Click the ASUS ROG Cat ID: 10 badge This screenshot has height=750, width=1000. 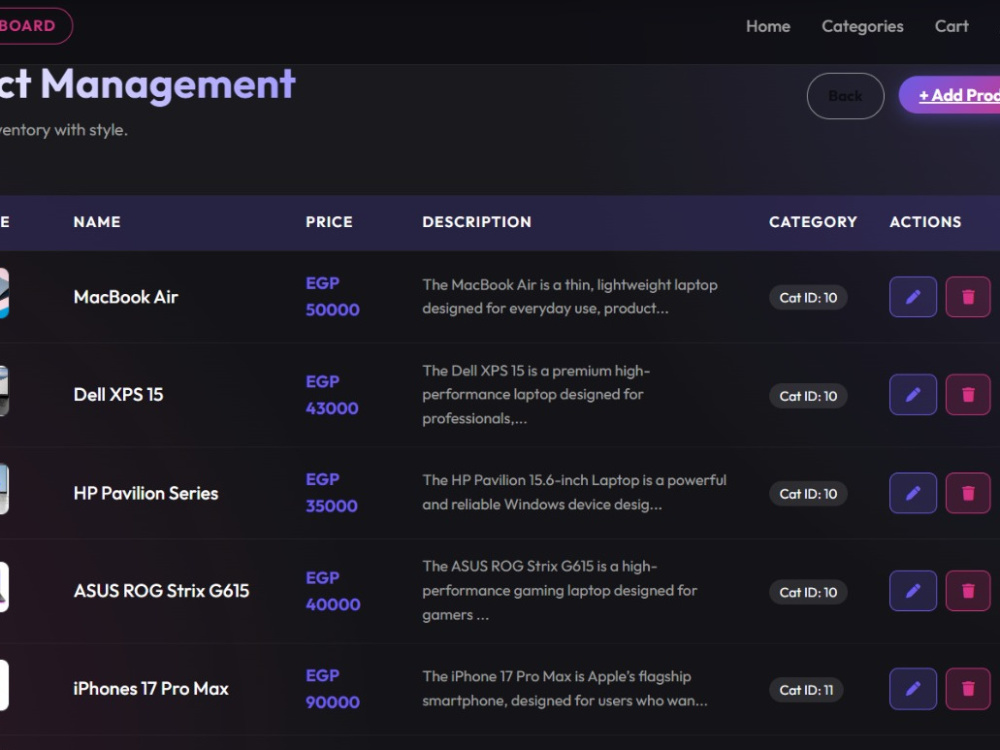[x=808, y=592]
